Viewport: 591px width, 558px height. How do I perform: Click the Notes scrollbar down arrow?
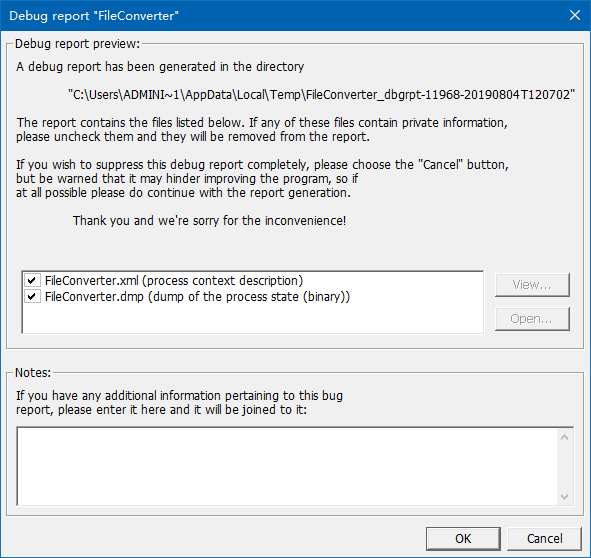coord(564,497)
